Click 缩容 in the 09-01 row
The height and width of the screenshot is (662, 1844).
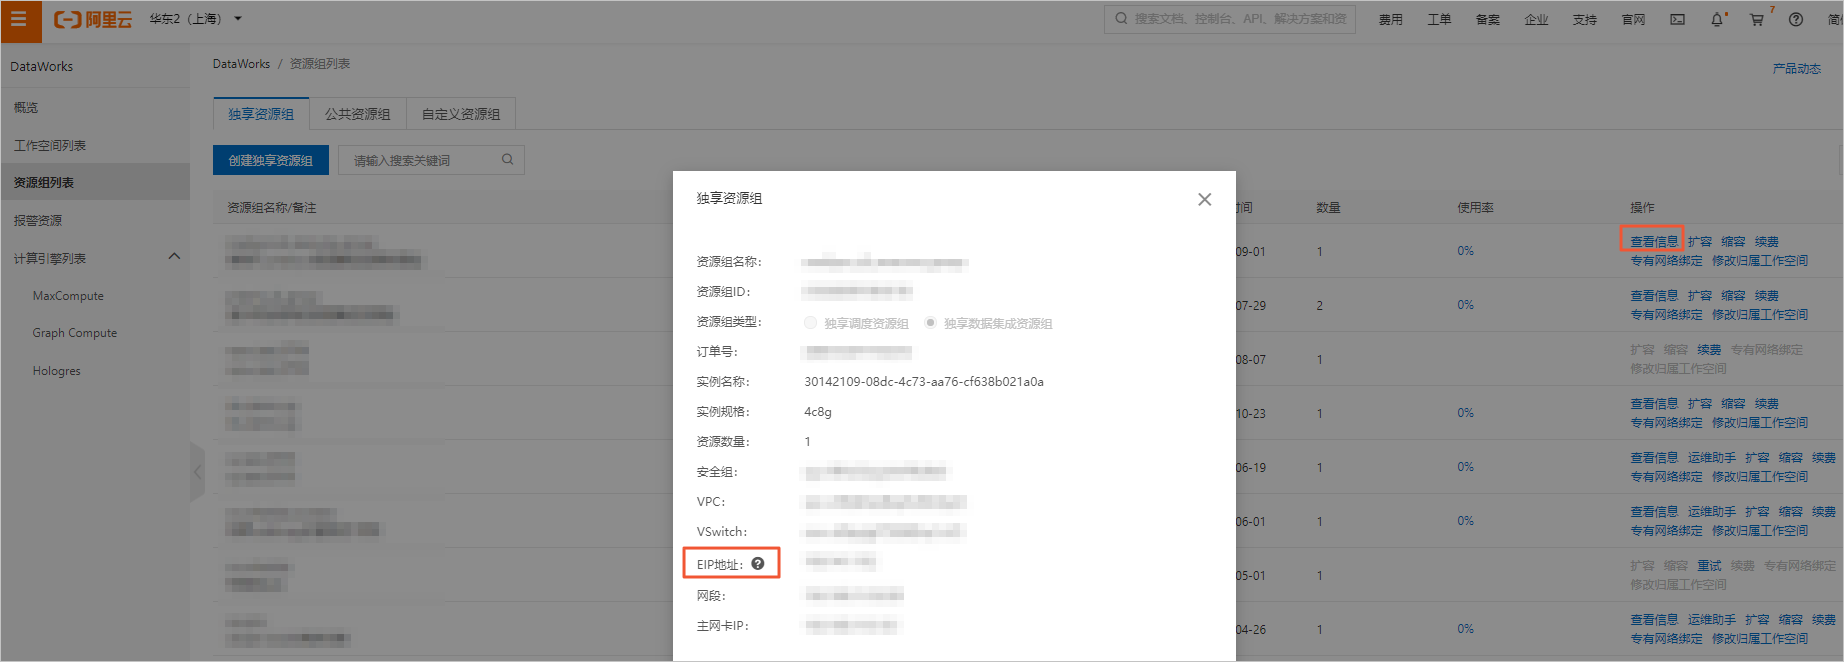(1733, 242)
